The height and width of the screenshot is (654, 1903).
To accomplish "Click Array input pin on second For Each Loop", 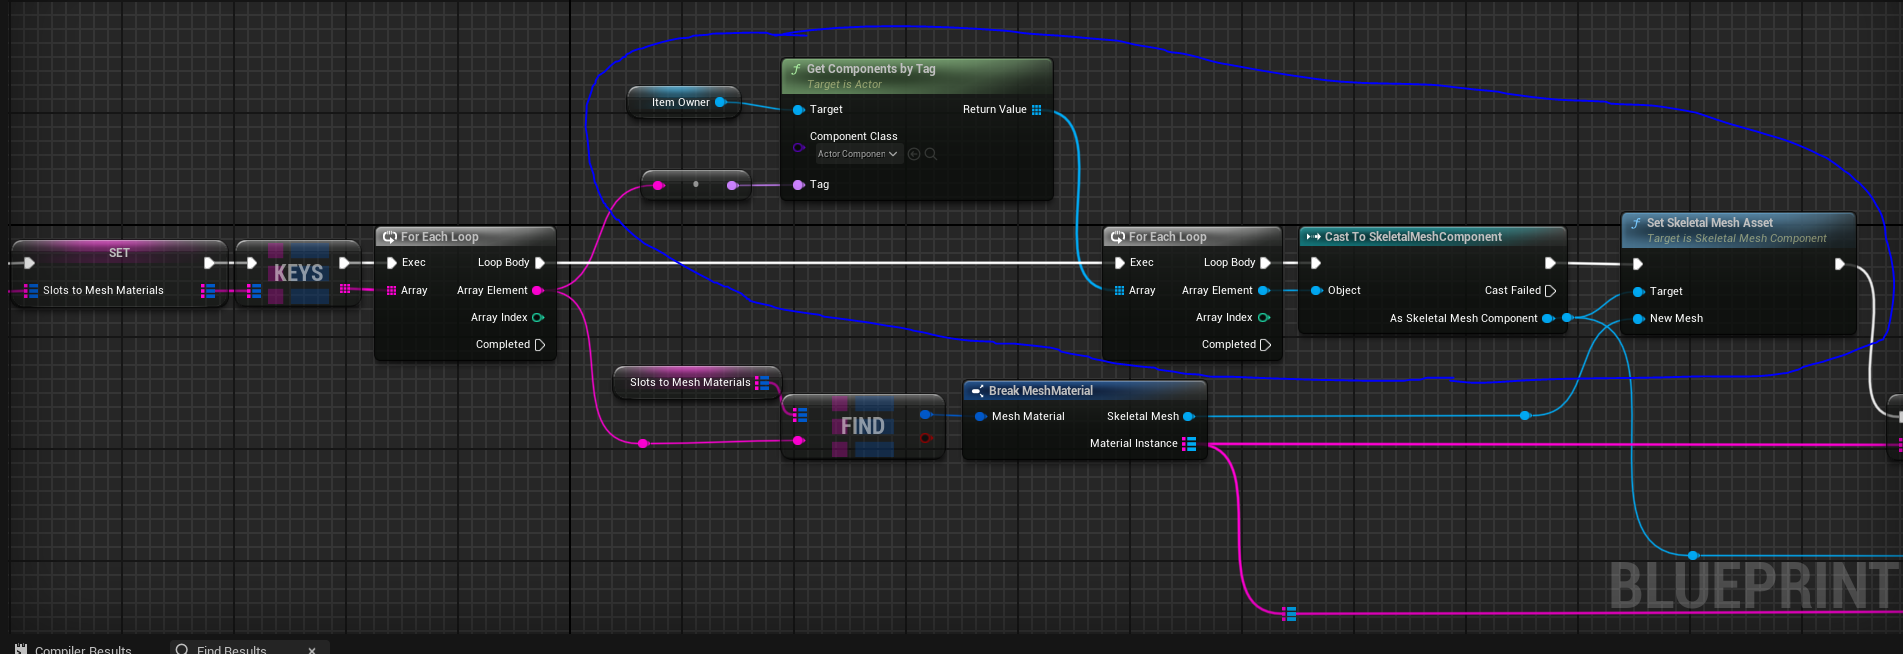I will click(1120, 291).
